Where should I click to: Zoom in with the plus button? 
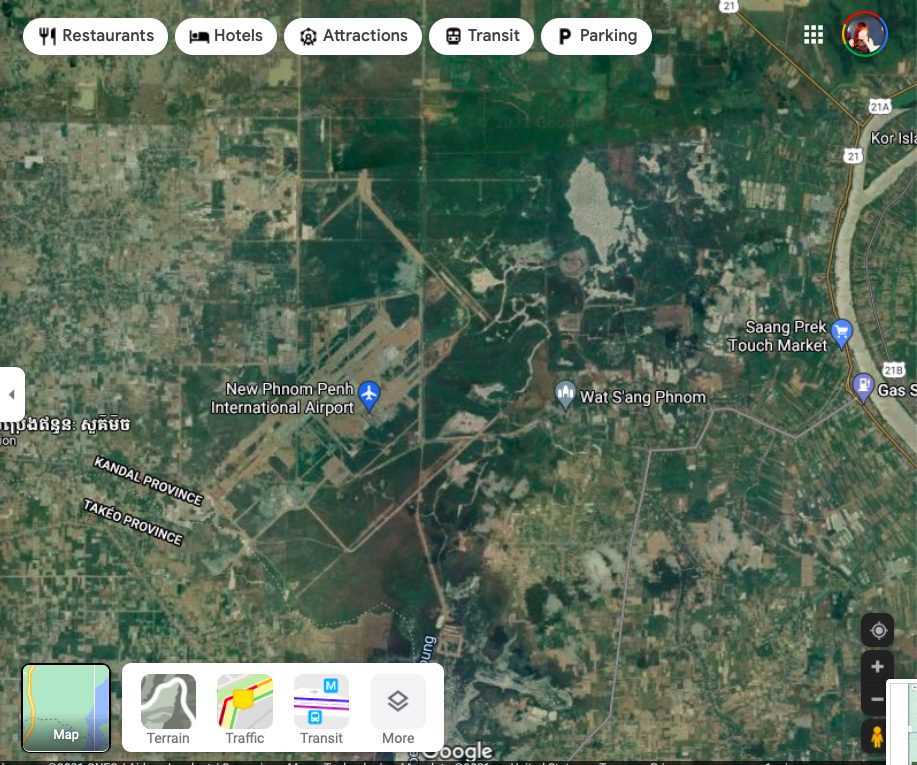pos(878,667)
